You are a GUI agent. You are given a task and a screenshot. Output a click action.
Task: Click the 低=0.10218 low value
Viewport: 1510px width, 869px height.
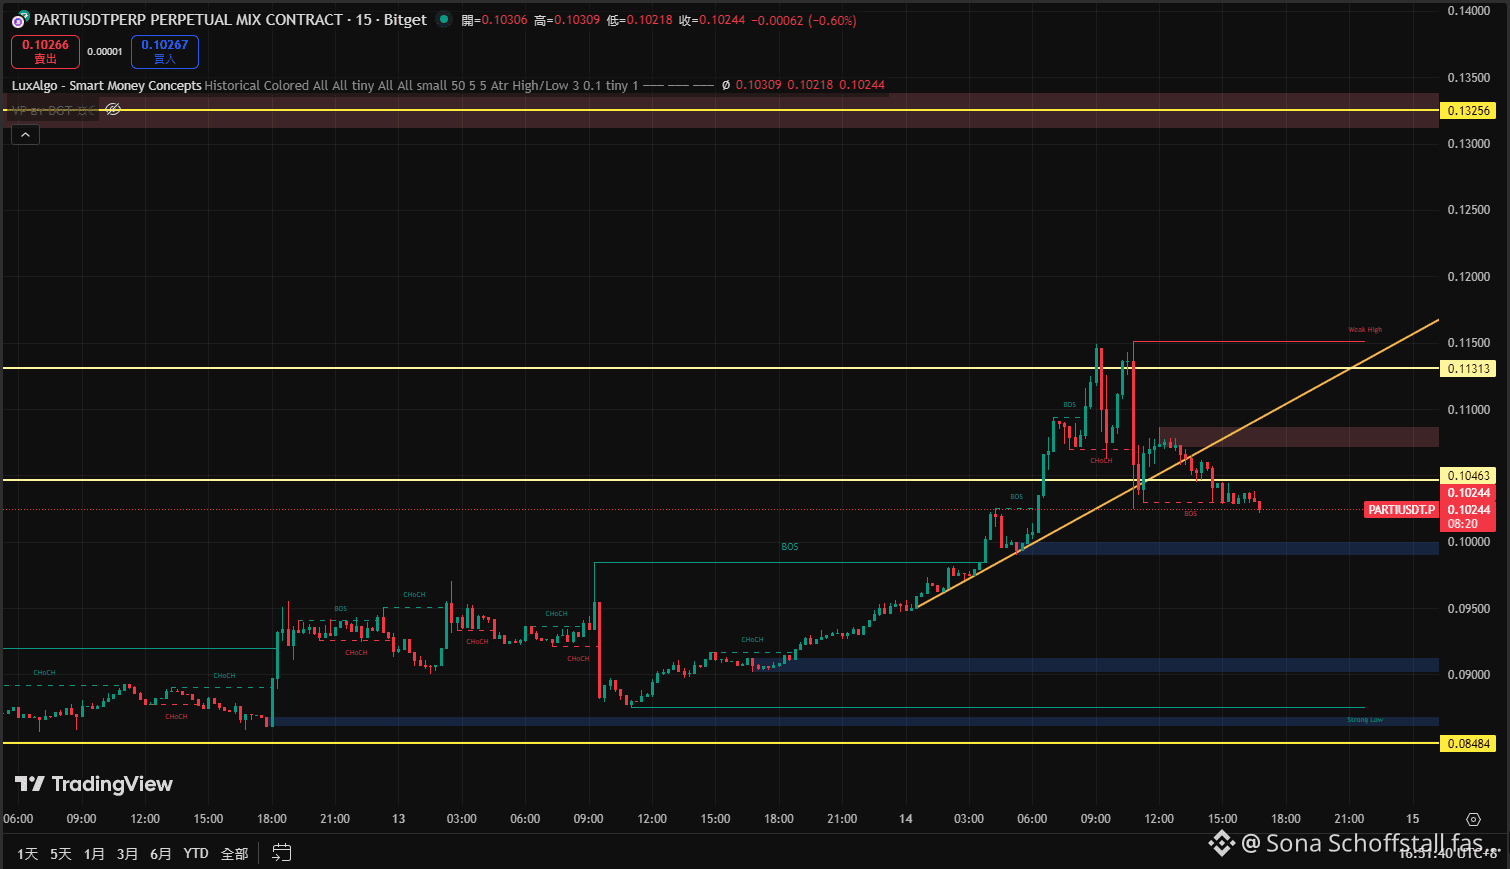click(640, 20)
